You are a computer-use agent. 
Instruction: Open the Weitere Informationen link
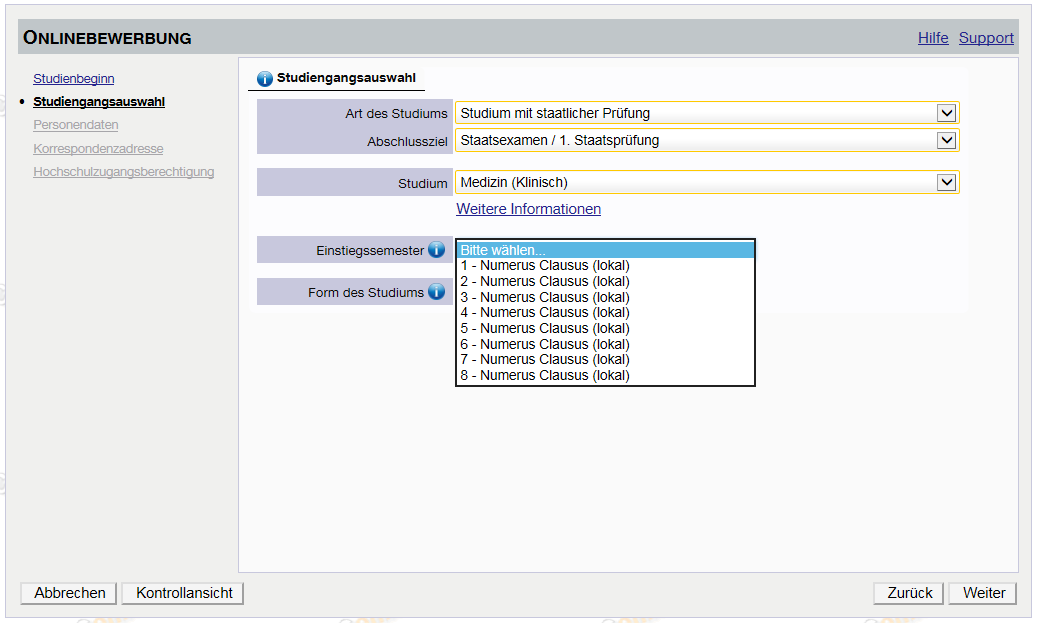click(528, 209)
